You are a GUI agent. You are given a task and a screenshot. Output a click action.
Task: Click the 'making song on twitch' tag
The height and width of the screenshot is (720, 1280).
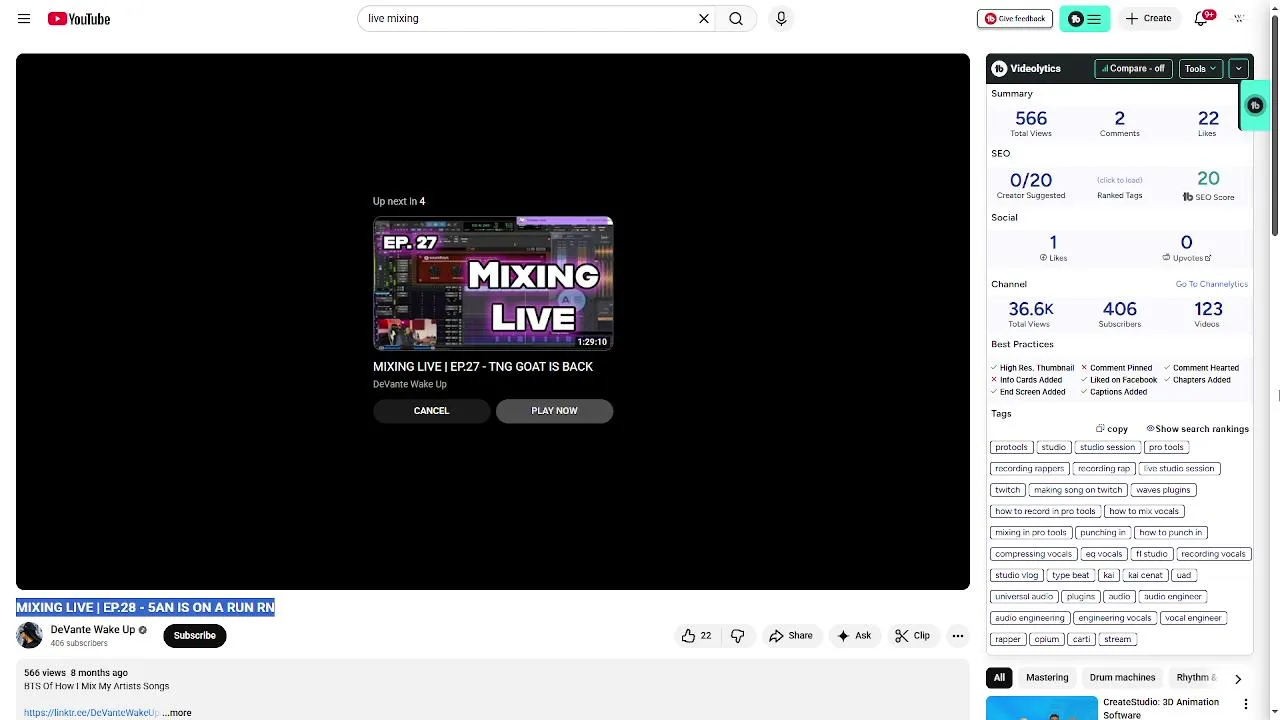[1078, 490]
